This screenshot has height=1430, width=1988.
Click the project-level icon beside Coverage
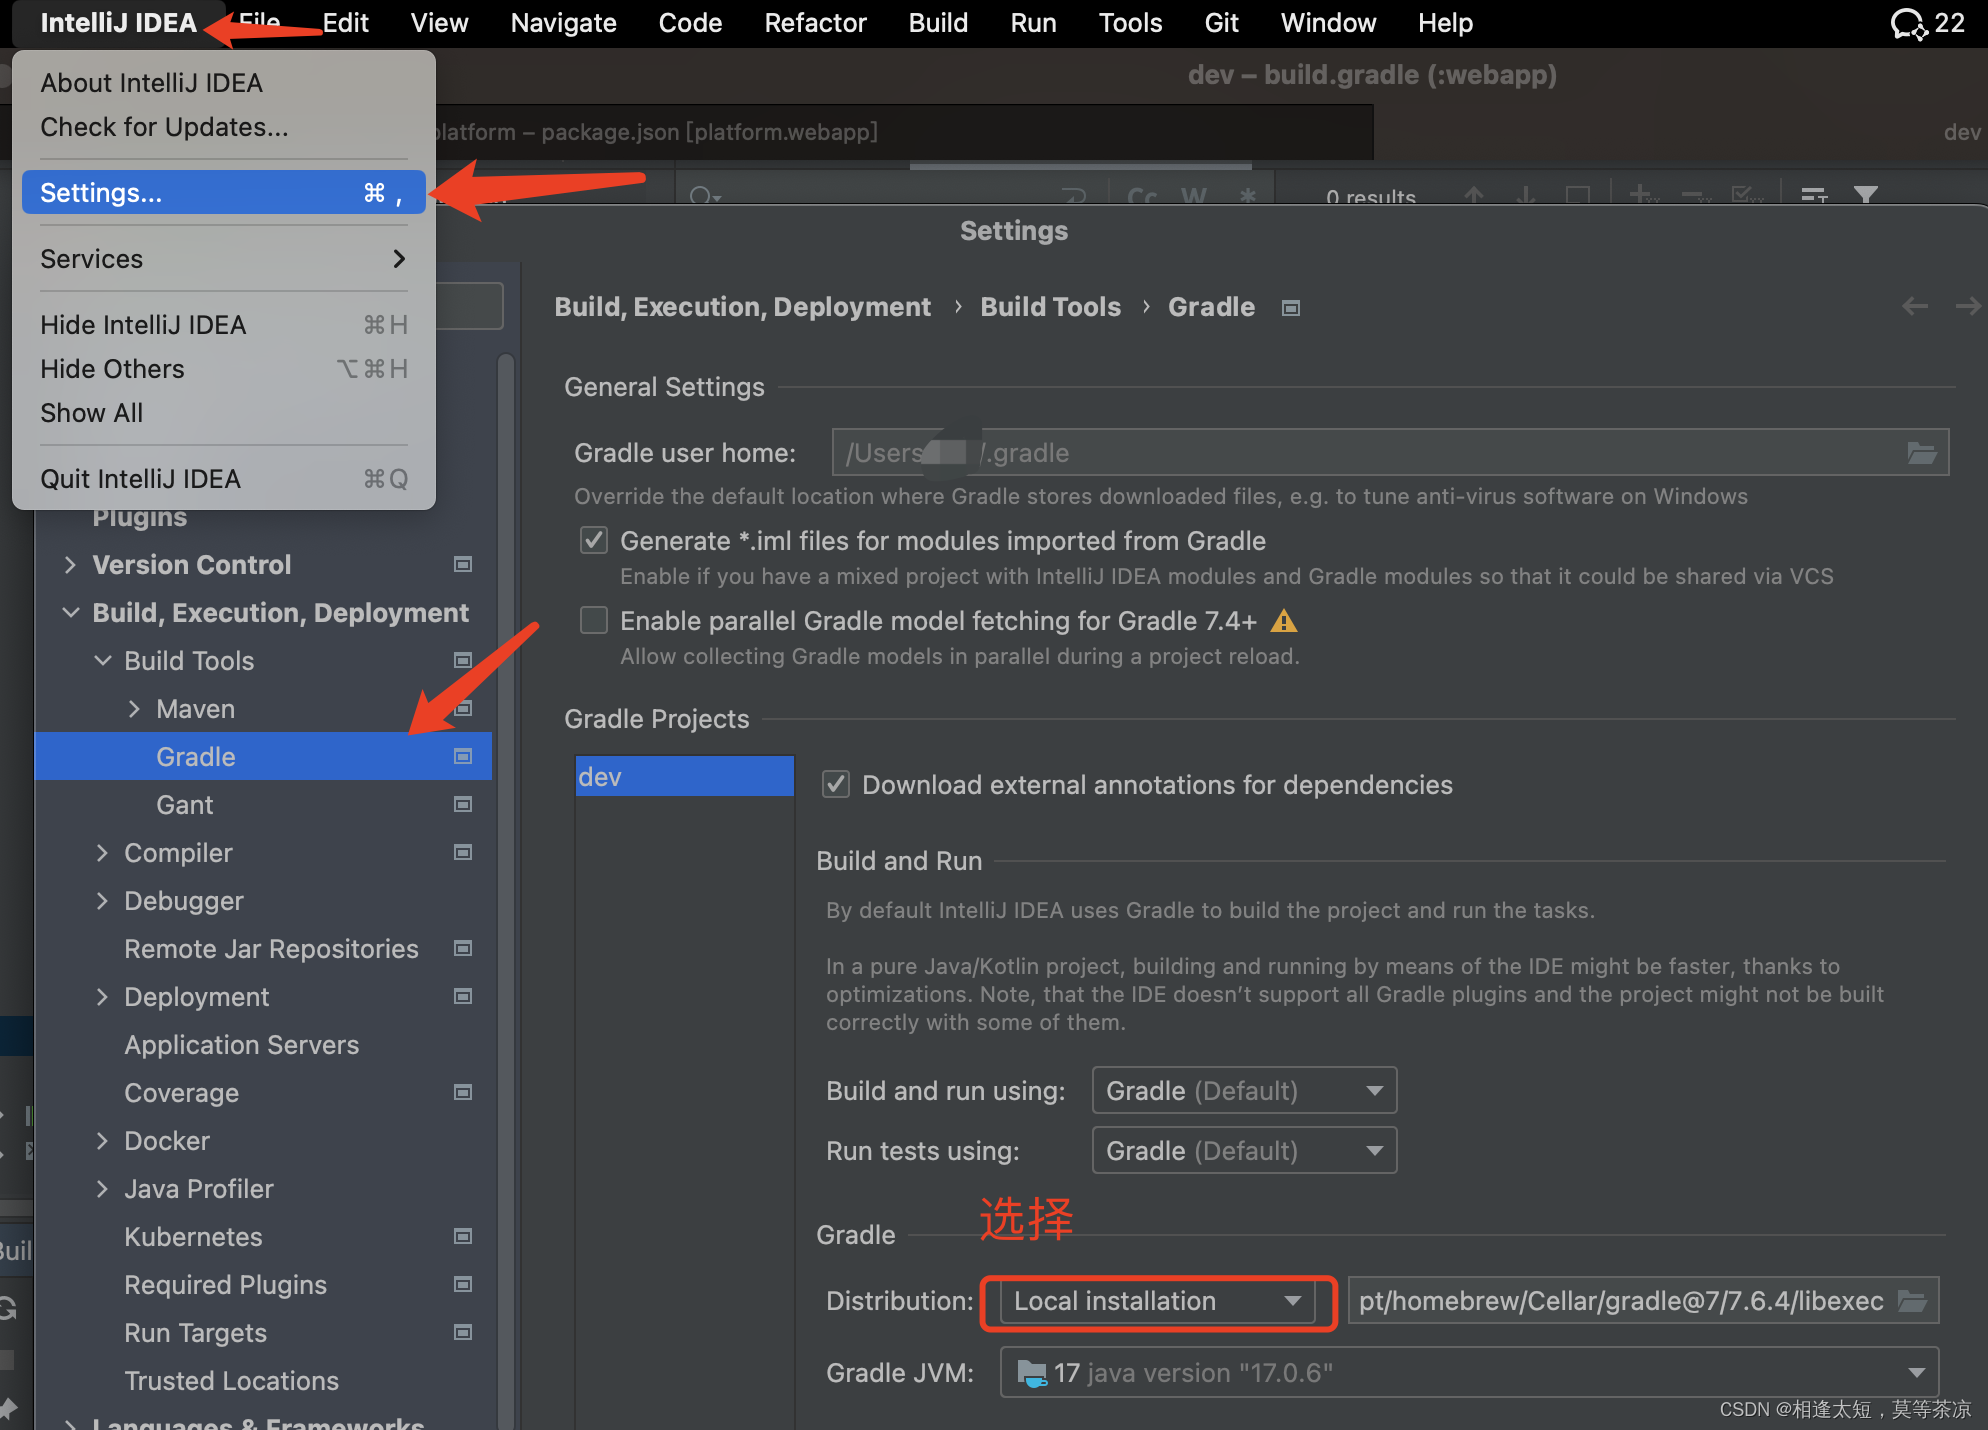463,1093
